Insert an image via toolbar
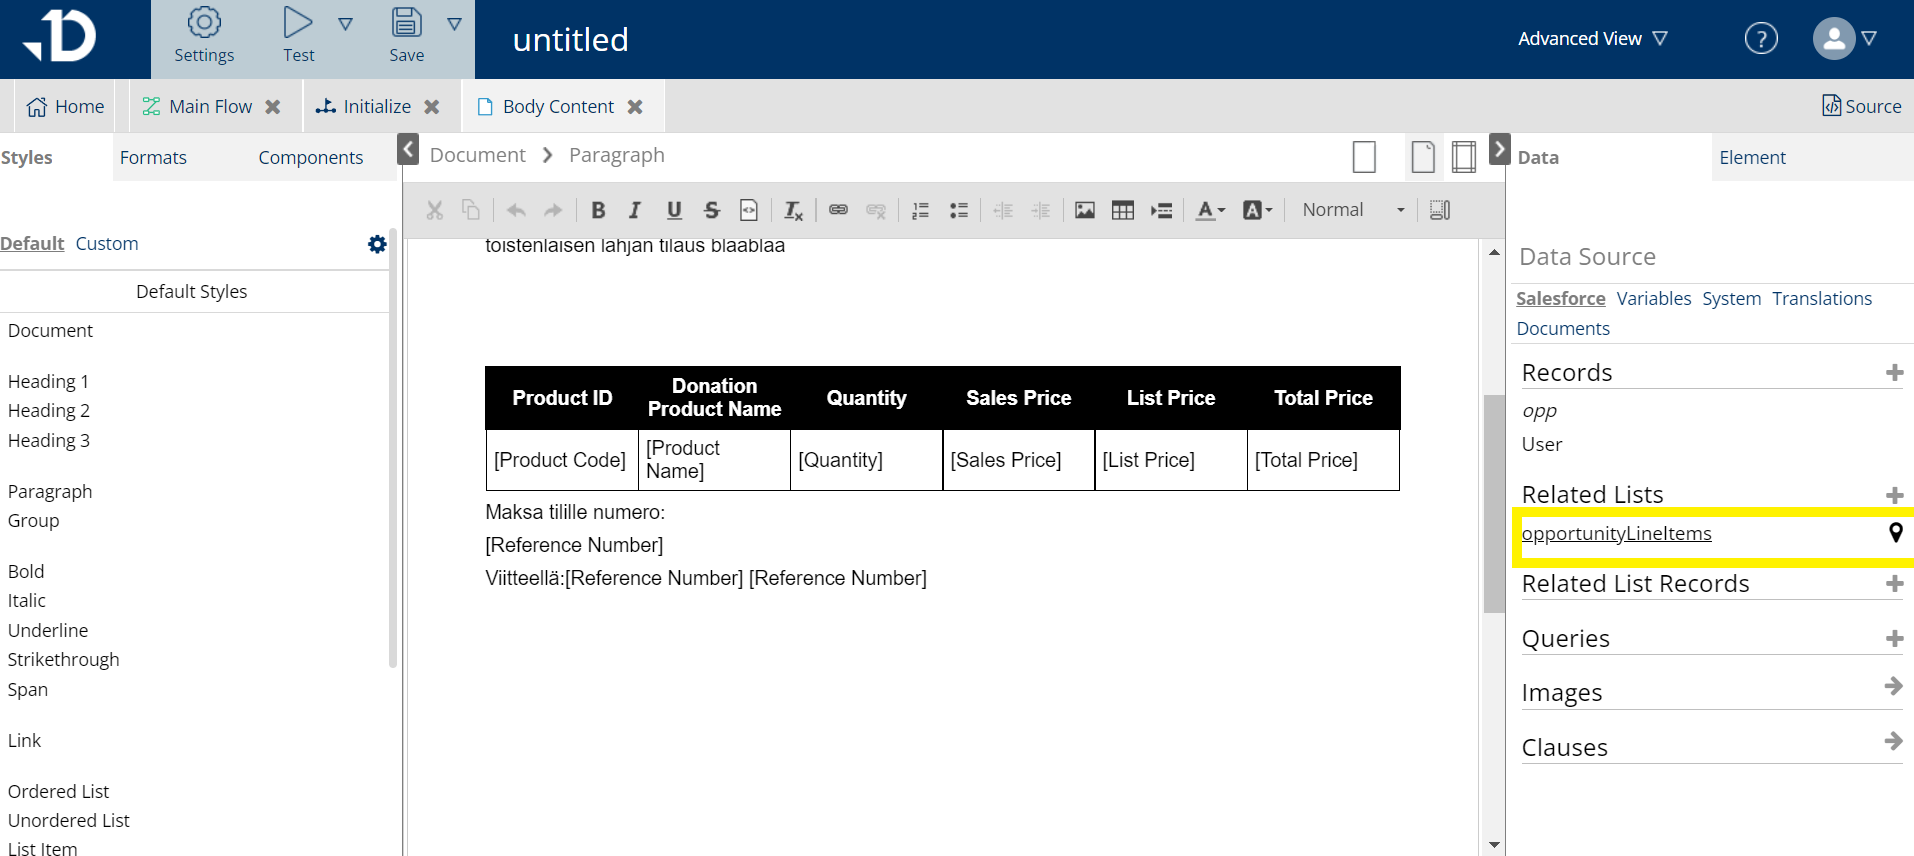The height and width of the screenshot is (856, 1914). coord(1085,210)
